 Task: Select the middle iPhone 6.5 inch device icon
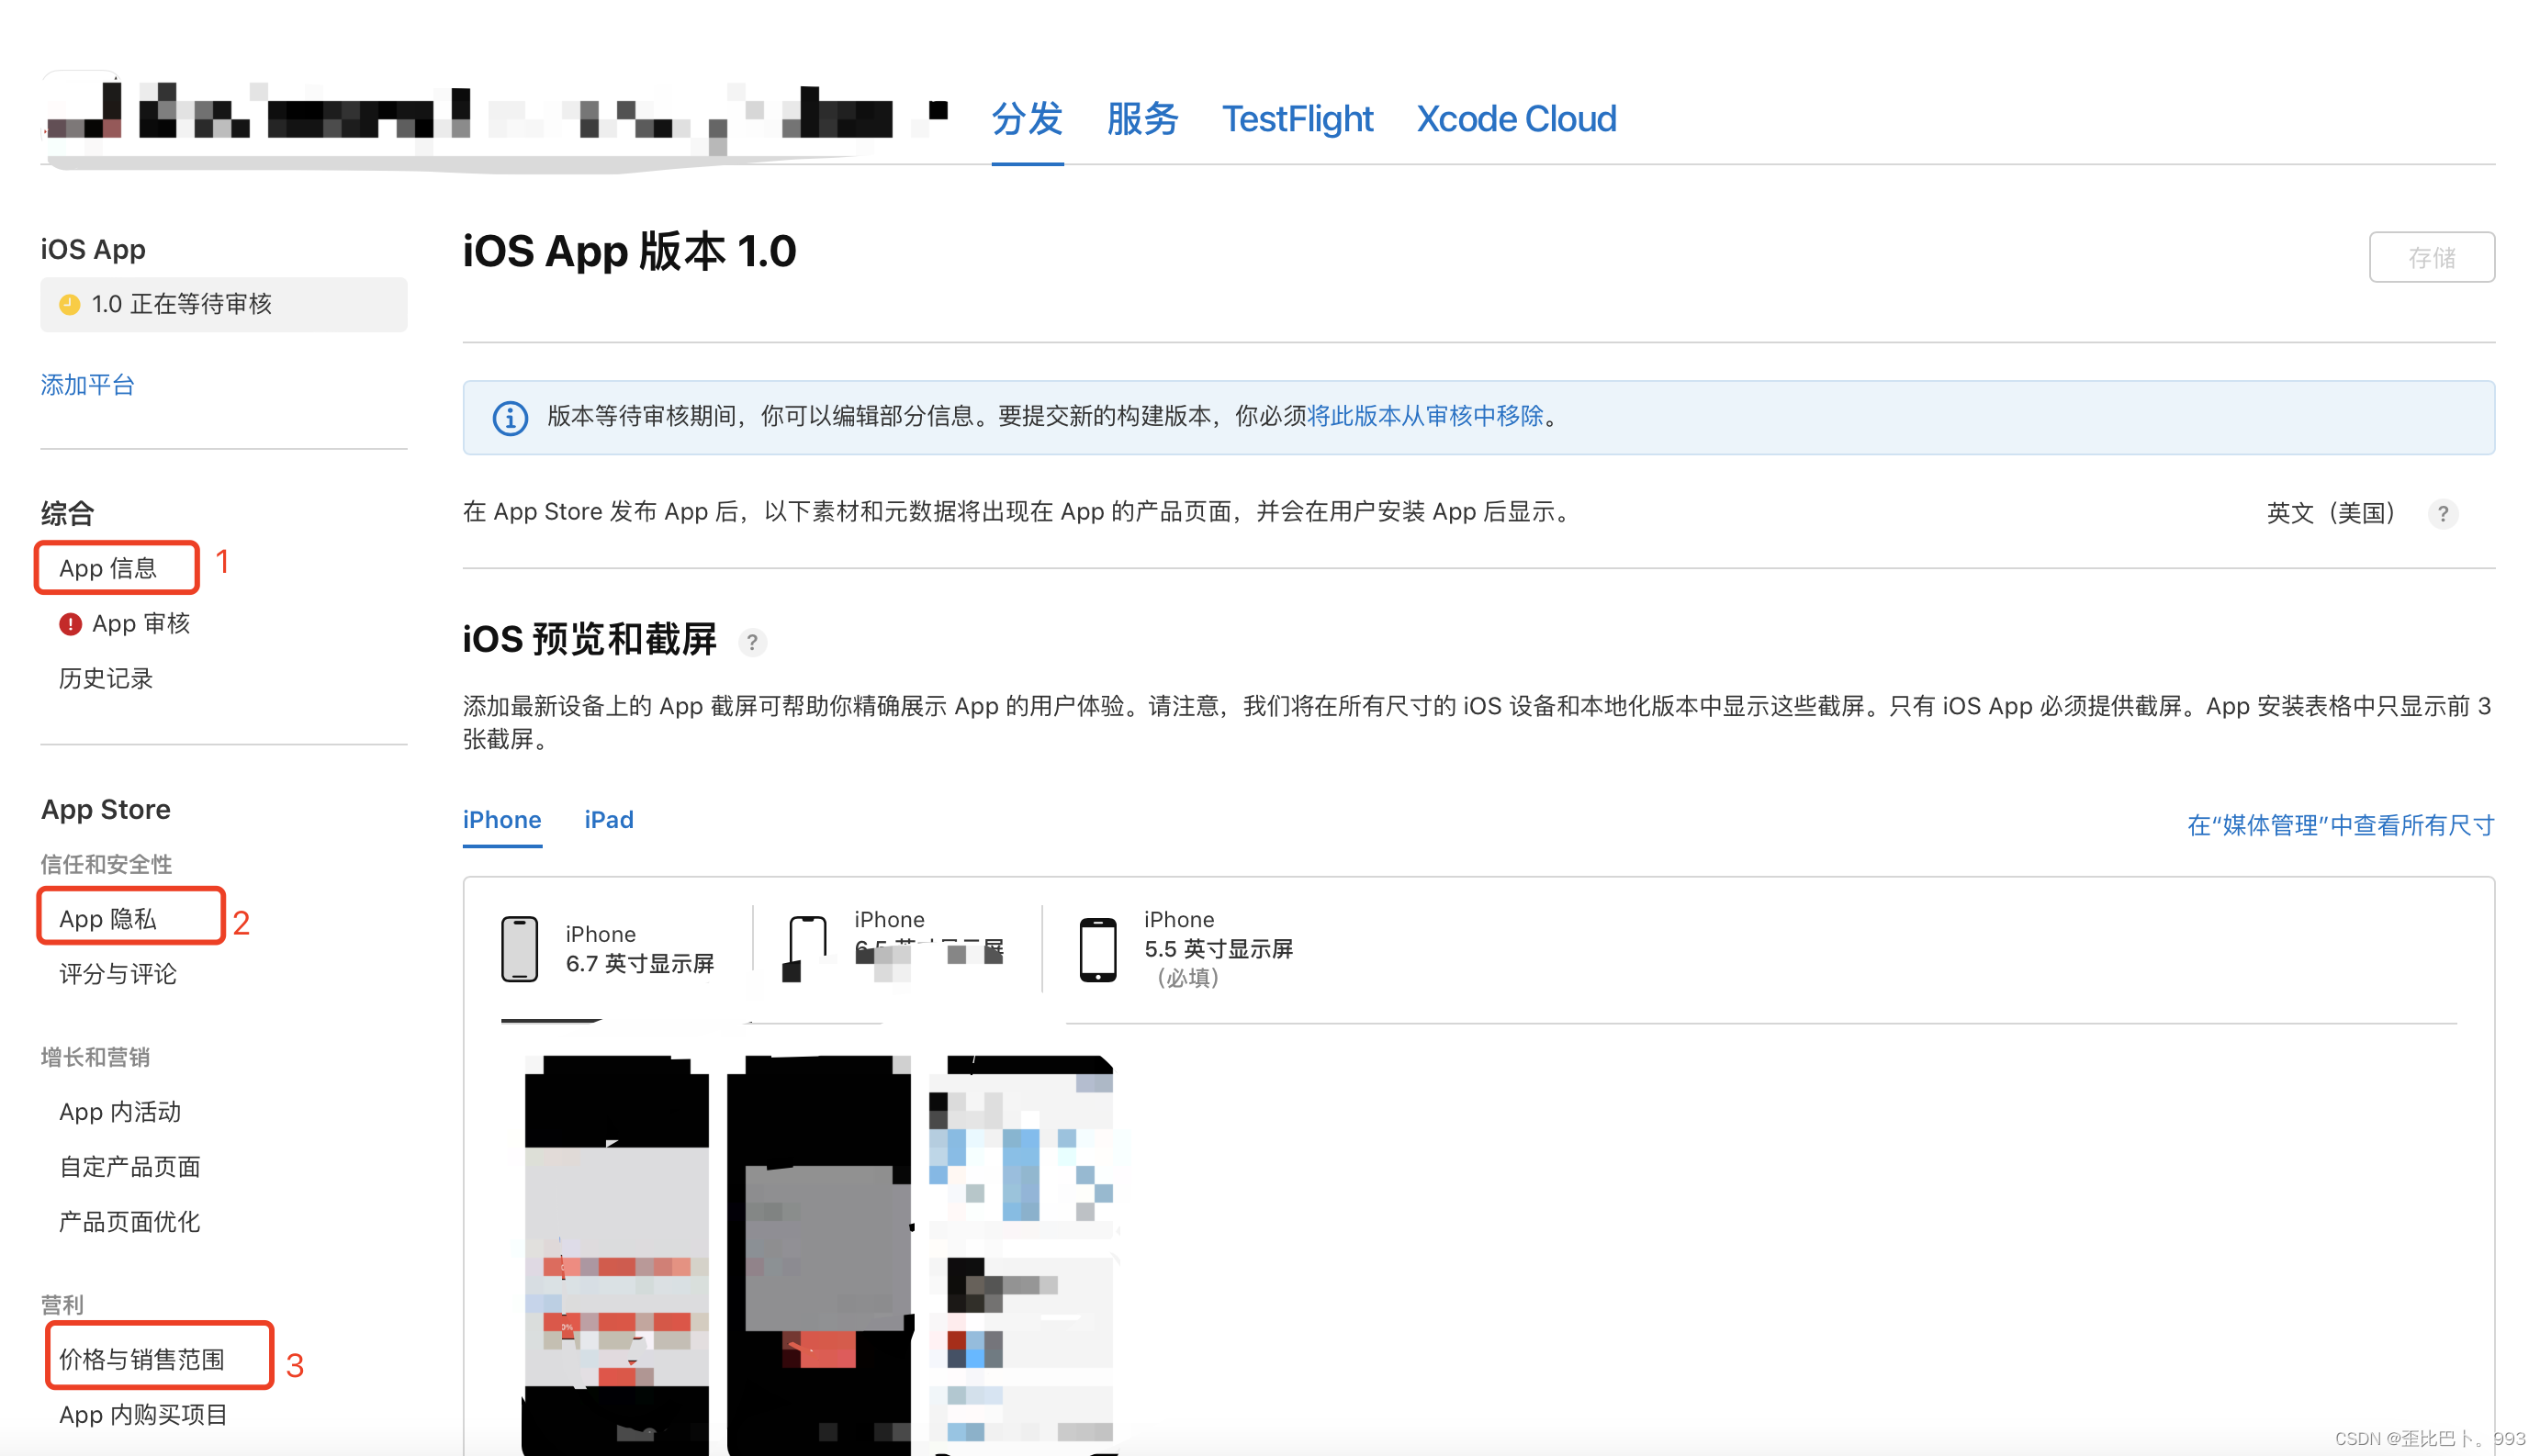tap(806, 949)
